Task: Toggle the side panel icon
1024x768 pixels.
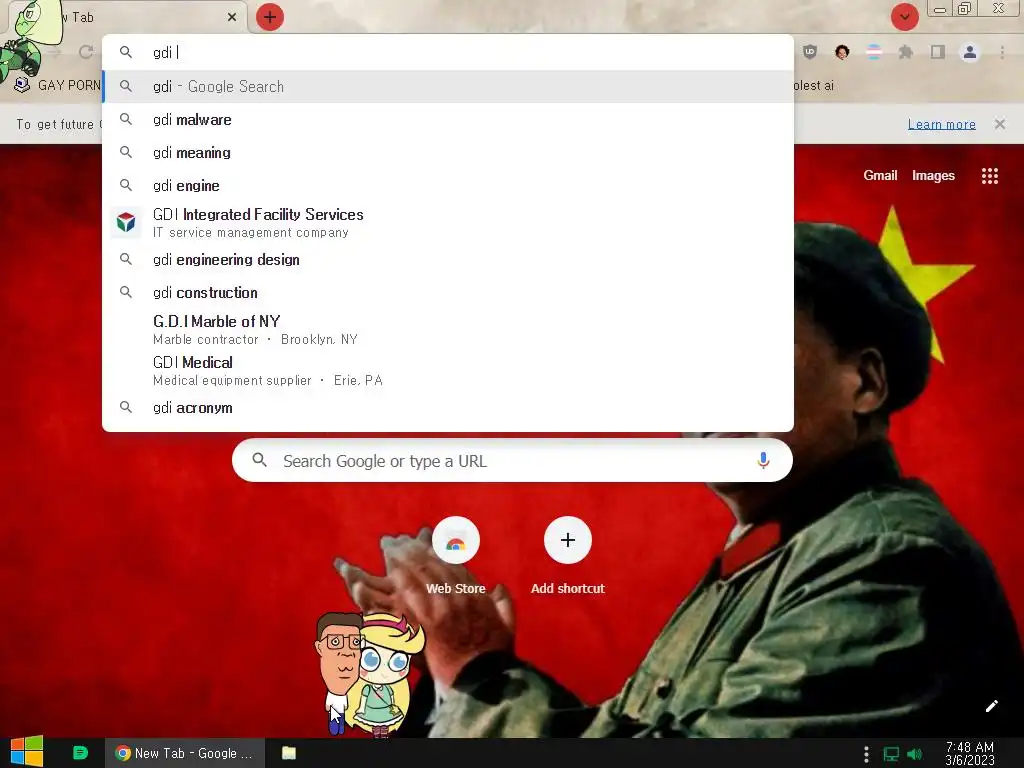Action: point(938,52)
